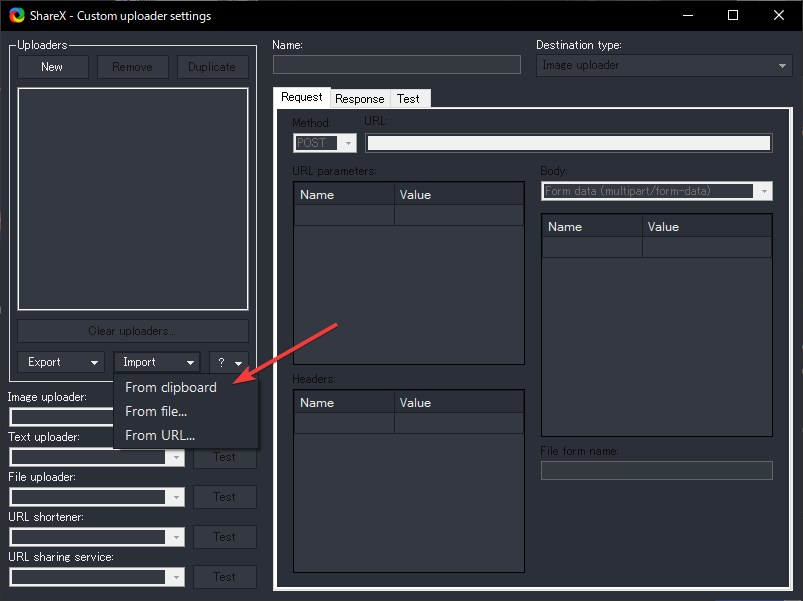Open the URL sharing service dropdown
This screenshot has width=803, height=601.
97,577
